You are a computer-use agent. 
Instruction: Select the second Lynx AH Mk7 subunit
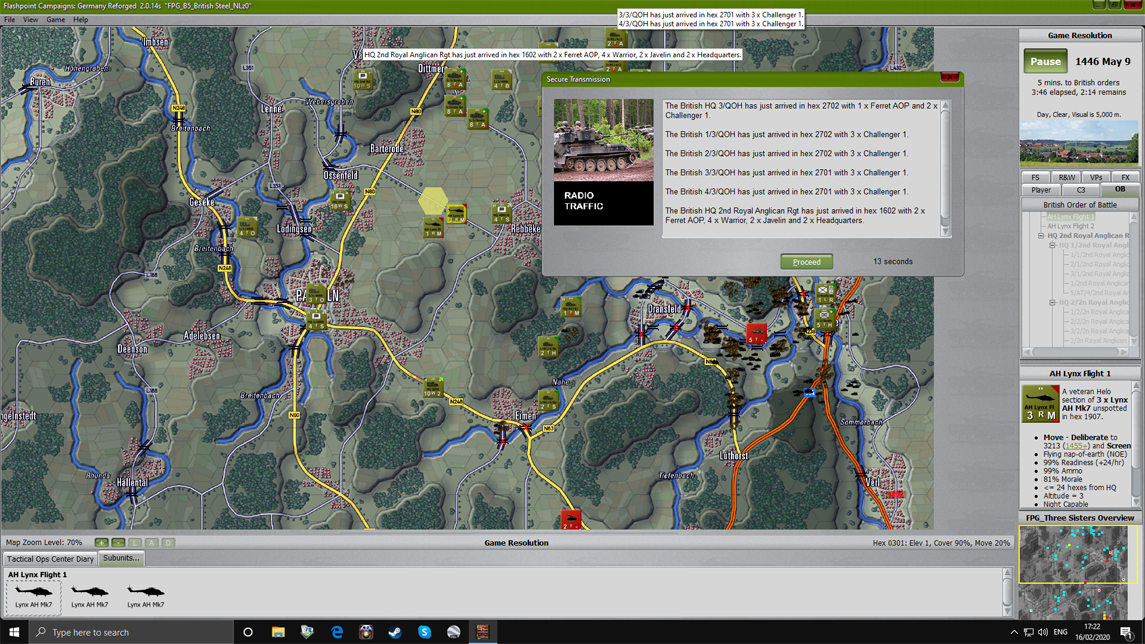tap(90, 596)
